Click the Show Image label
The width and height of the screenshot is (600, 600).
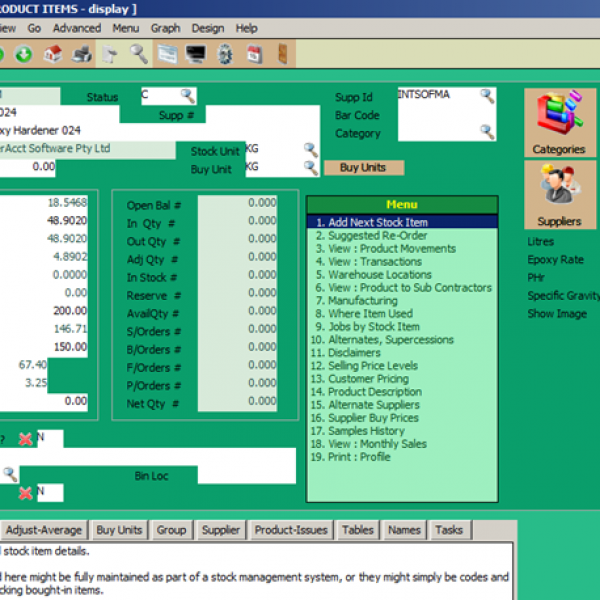(x=557, y=314)
